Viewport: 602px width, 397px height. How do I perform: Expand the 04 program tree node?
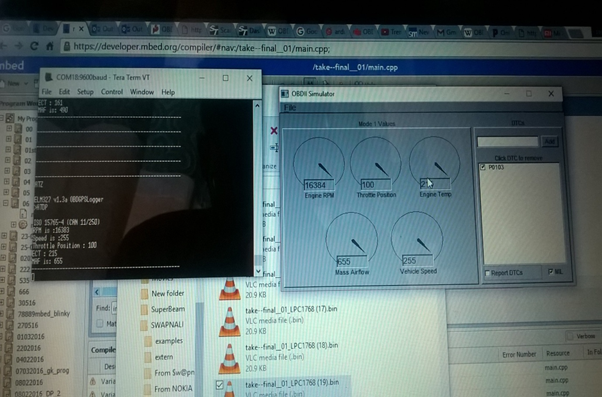[x=7, y=181]
